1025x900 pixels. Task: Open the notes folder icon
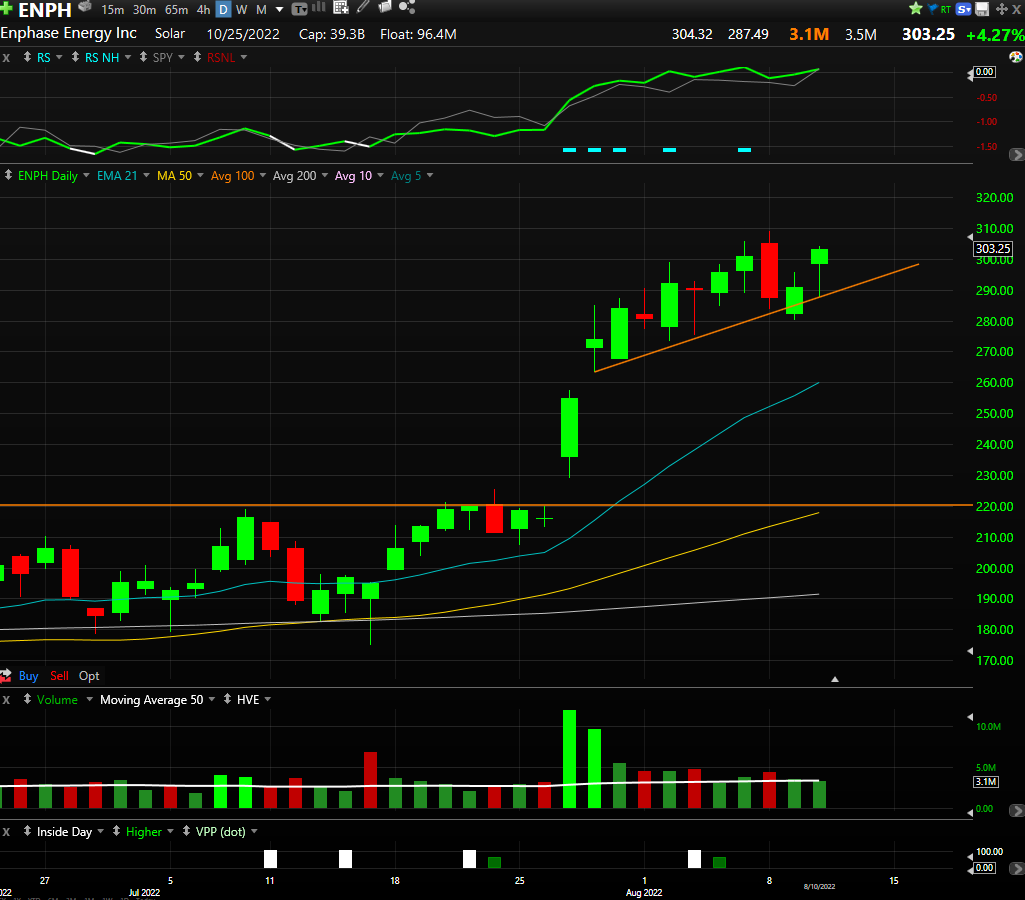[x=385, y=7]
